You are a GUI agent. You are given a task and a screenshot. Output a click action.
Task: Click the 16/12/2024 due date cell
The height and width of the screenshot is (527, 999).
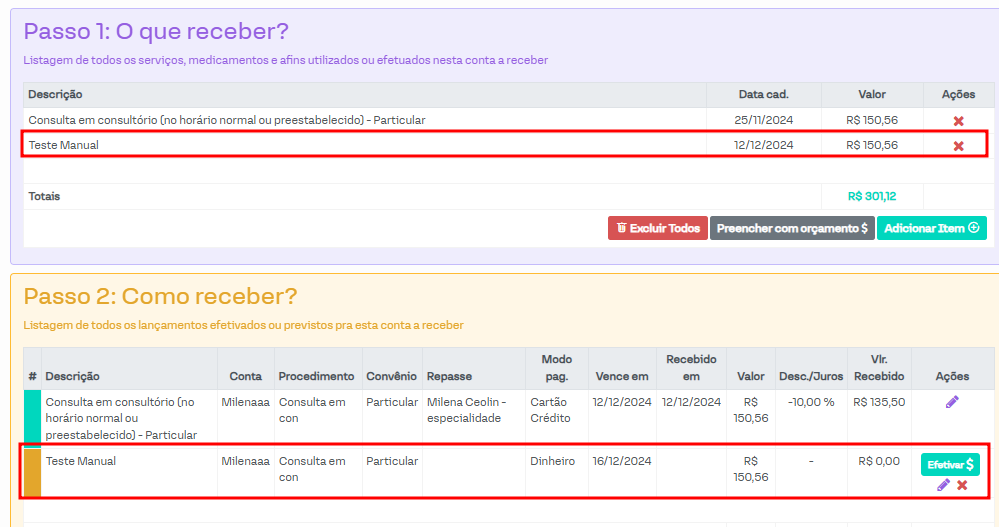pos(621,462)
